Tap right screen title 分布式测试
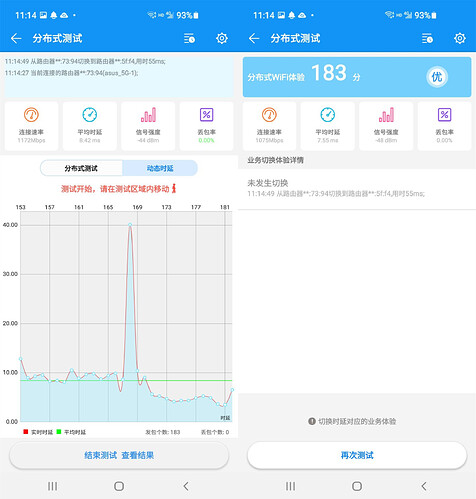Image resolution: width=476 pixels, height=499 pixels. pos(295,38)
